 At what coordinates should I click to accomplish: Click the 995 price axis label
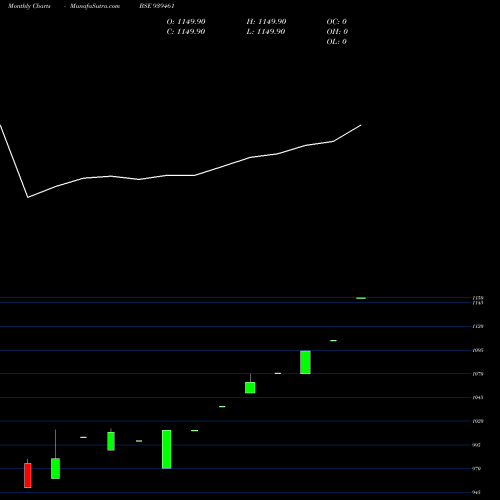[476, 445]
